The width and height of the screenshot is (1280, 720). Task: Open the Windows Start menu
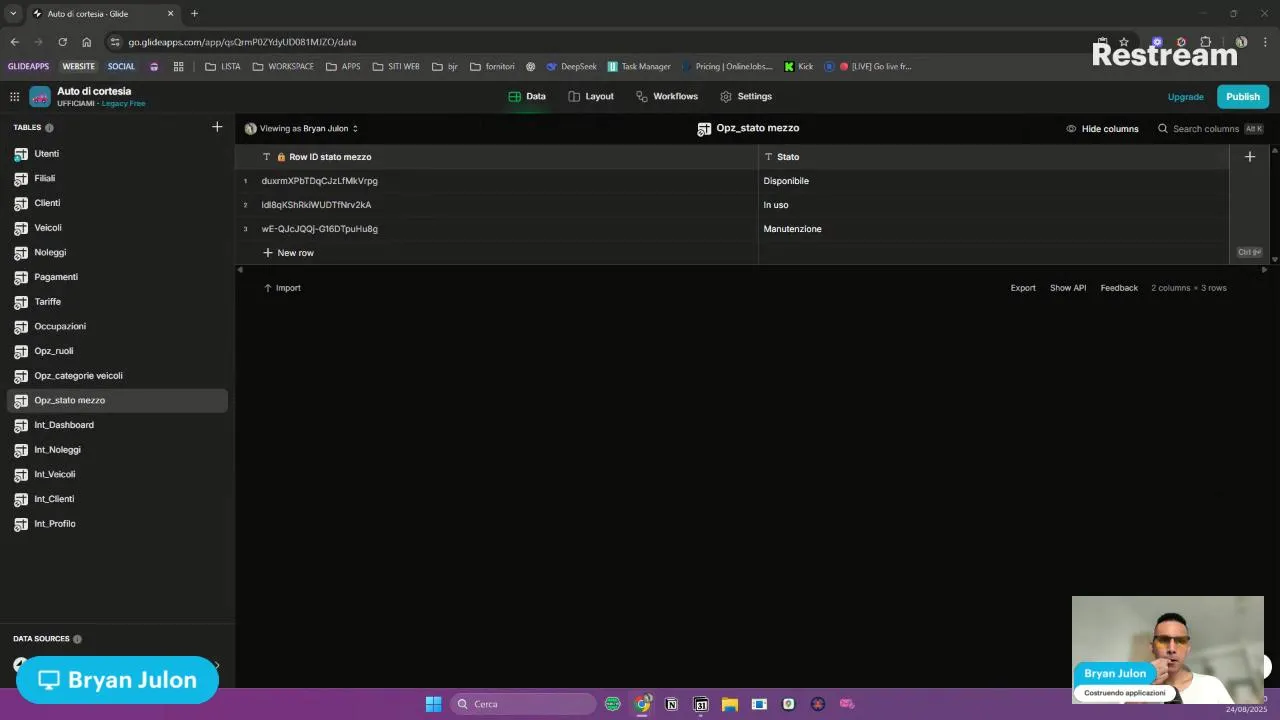point(433,704)
